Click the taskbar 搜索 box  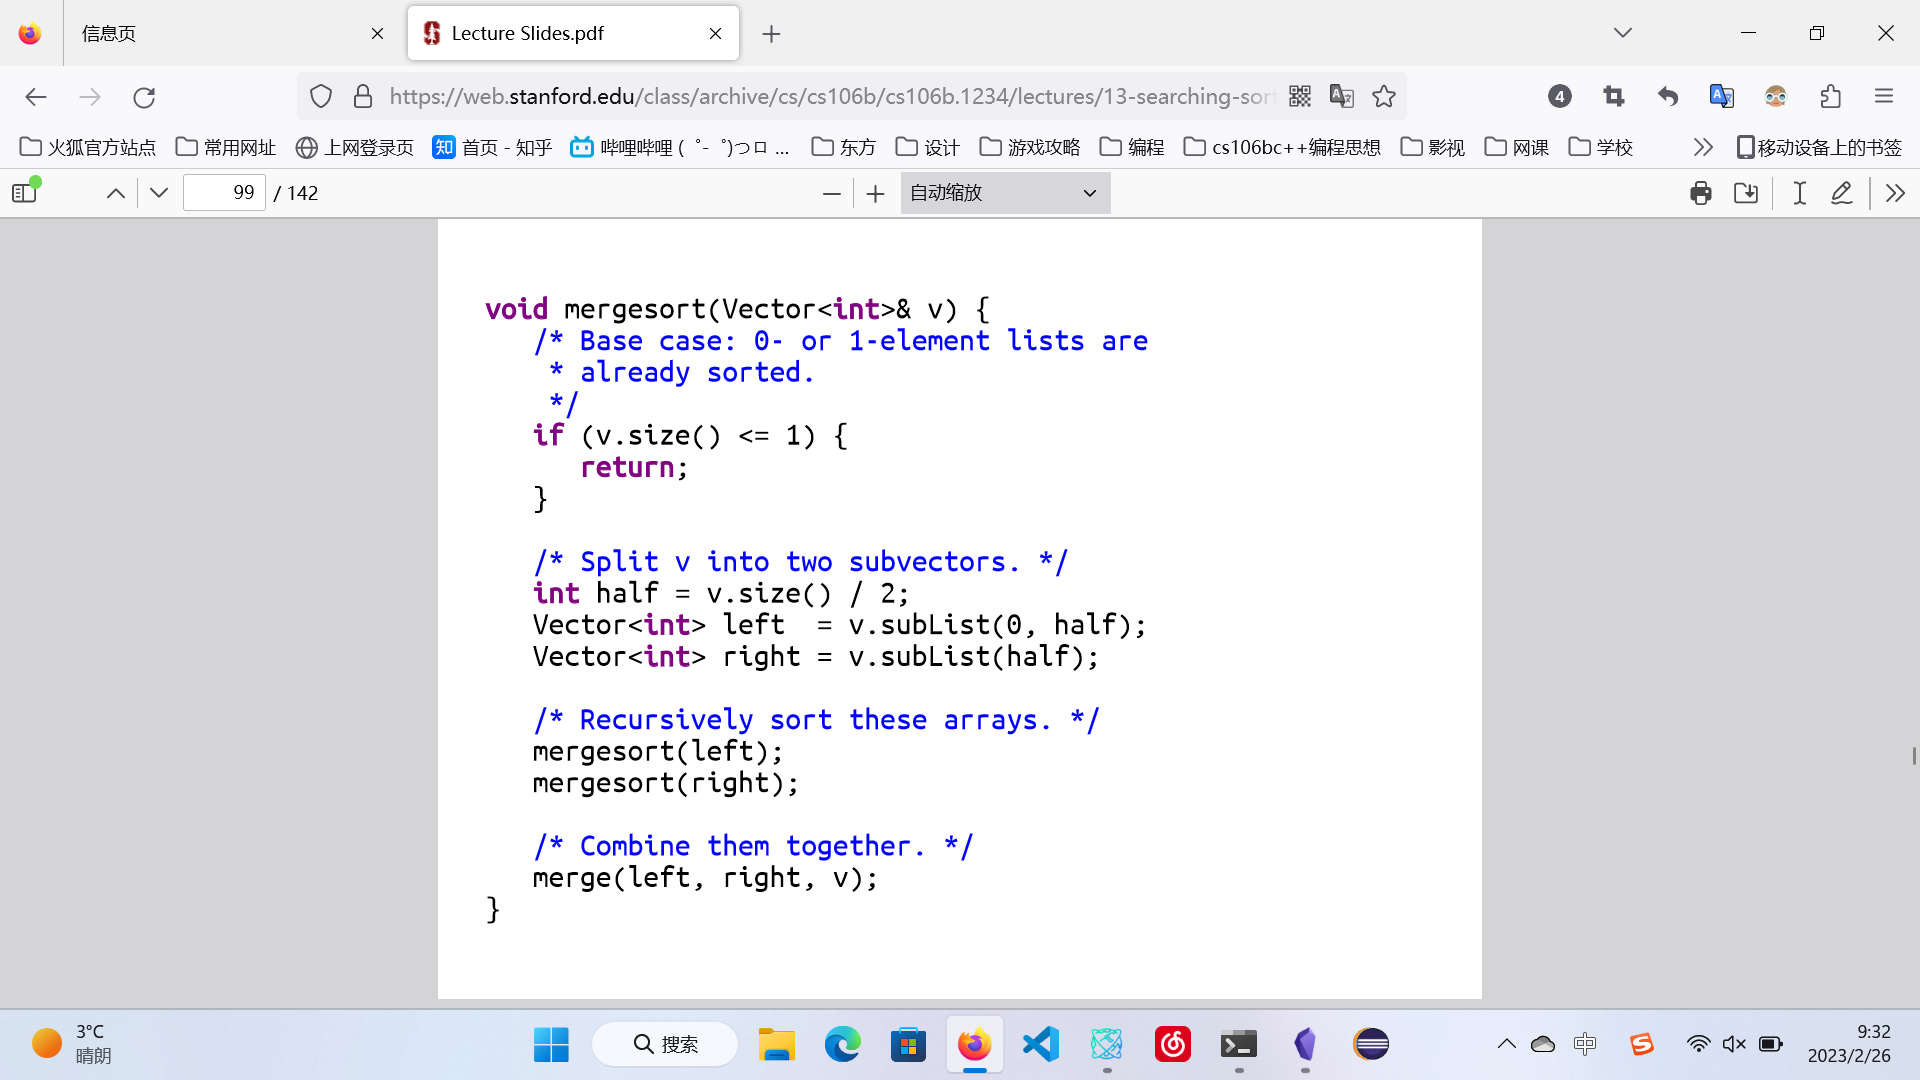tap(665, 1044)
